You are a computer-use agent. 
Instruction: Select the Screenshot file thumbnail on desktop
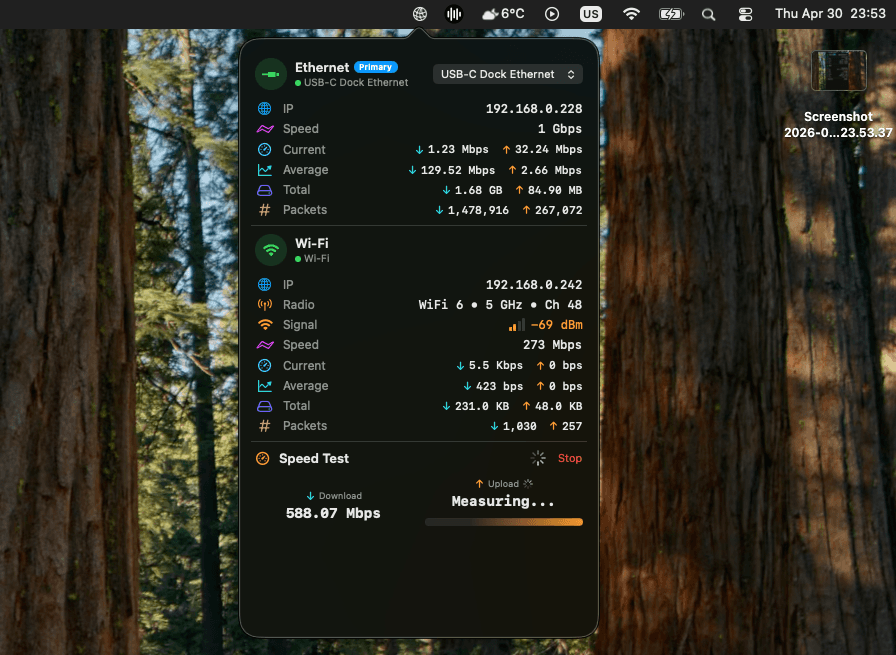(838, 70)
